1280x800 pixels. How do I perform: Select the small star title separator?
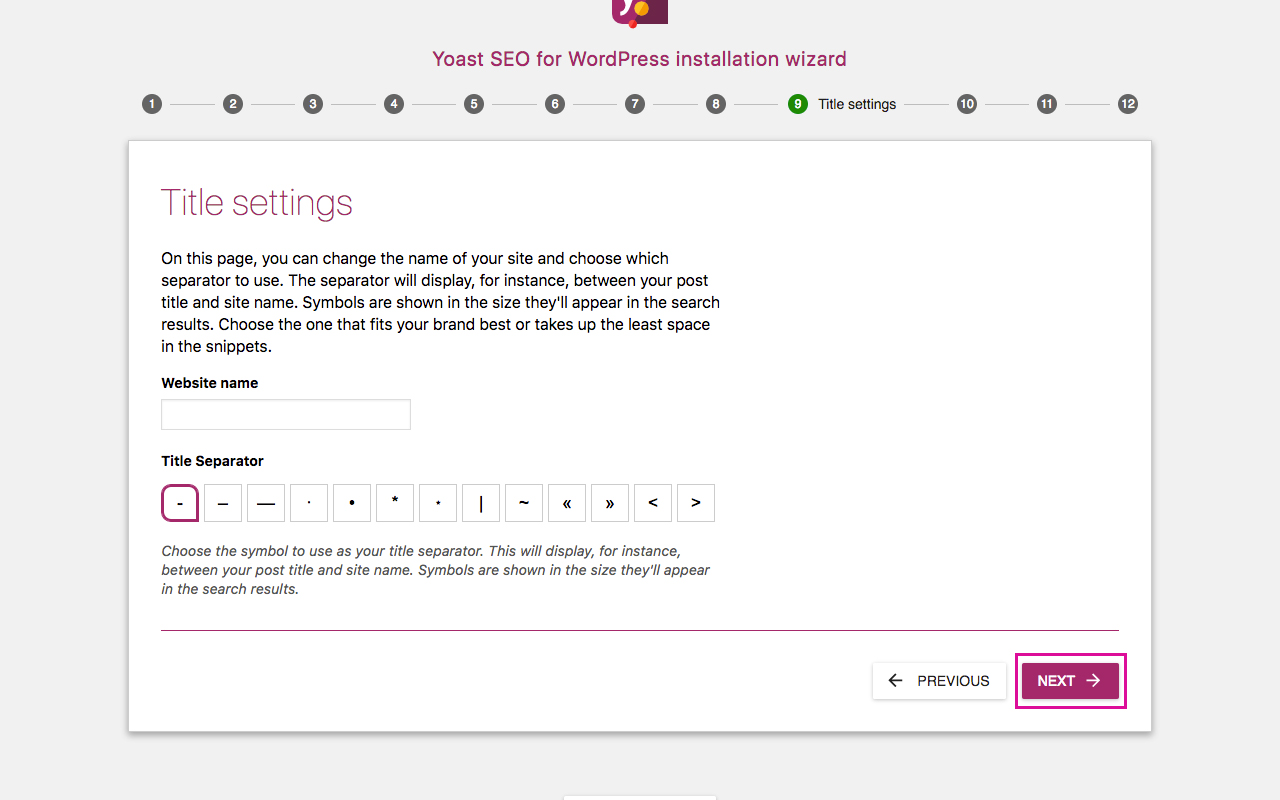pos(438,503)
